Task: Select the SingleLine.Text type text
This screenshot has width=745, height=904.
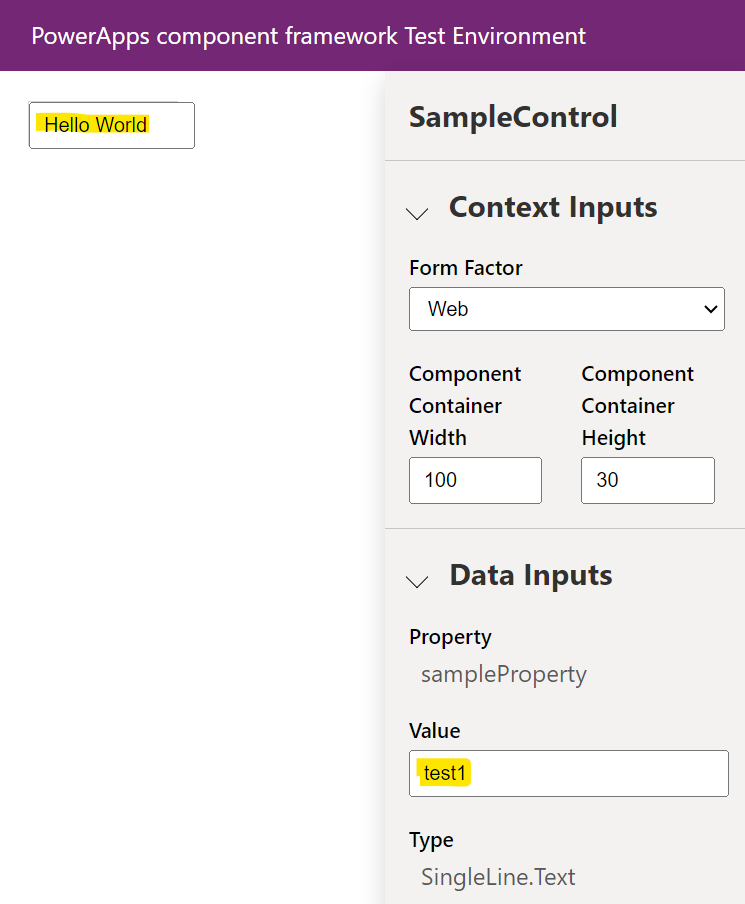Action: point(498,877)
